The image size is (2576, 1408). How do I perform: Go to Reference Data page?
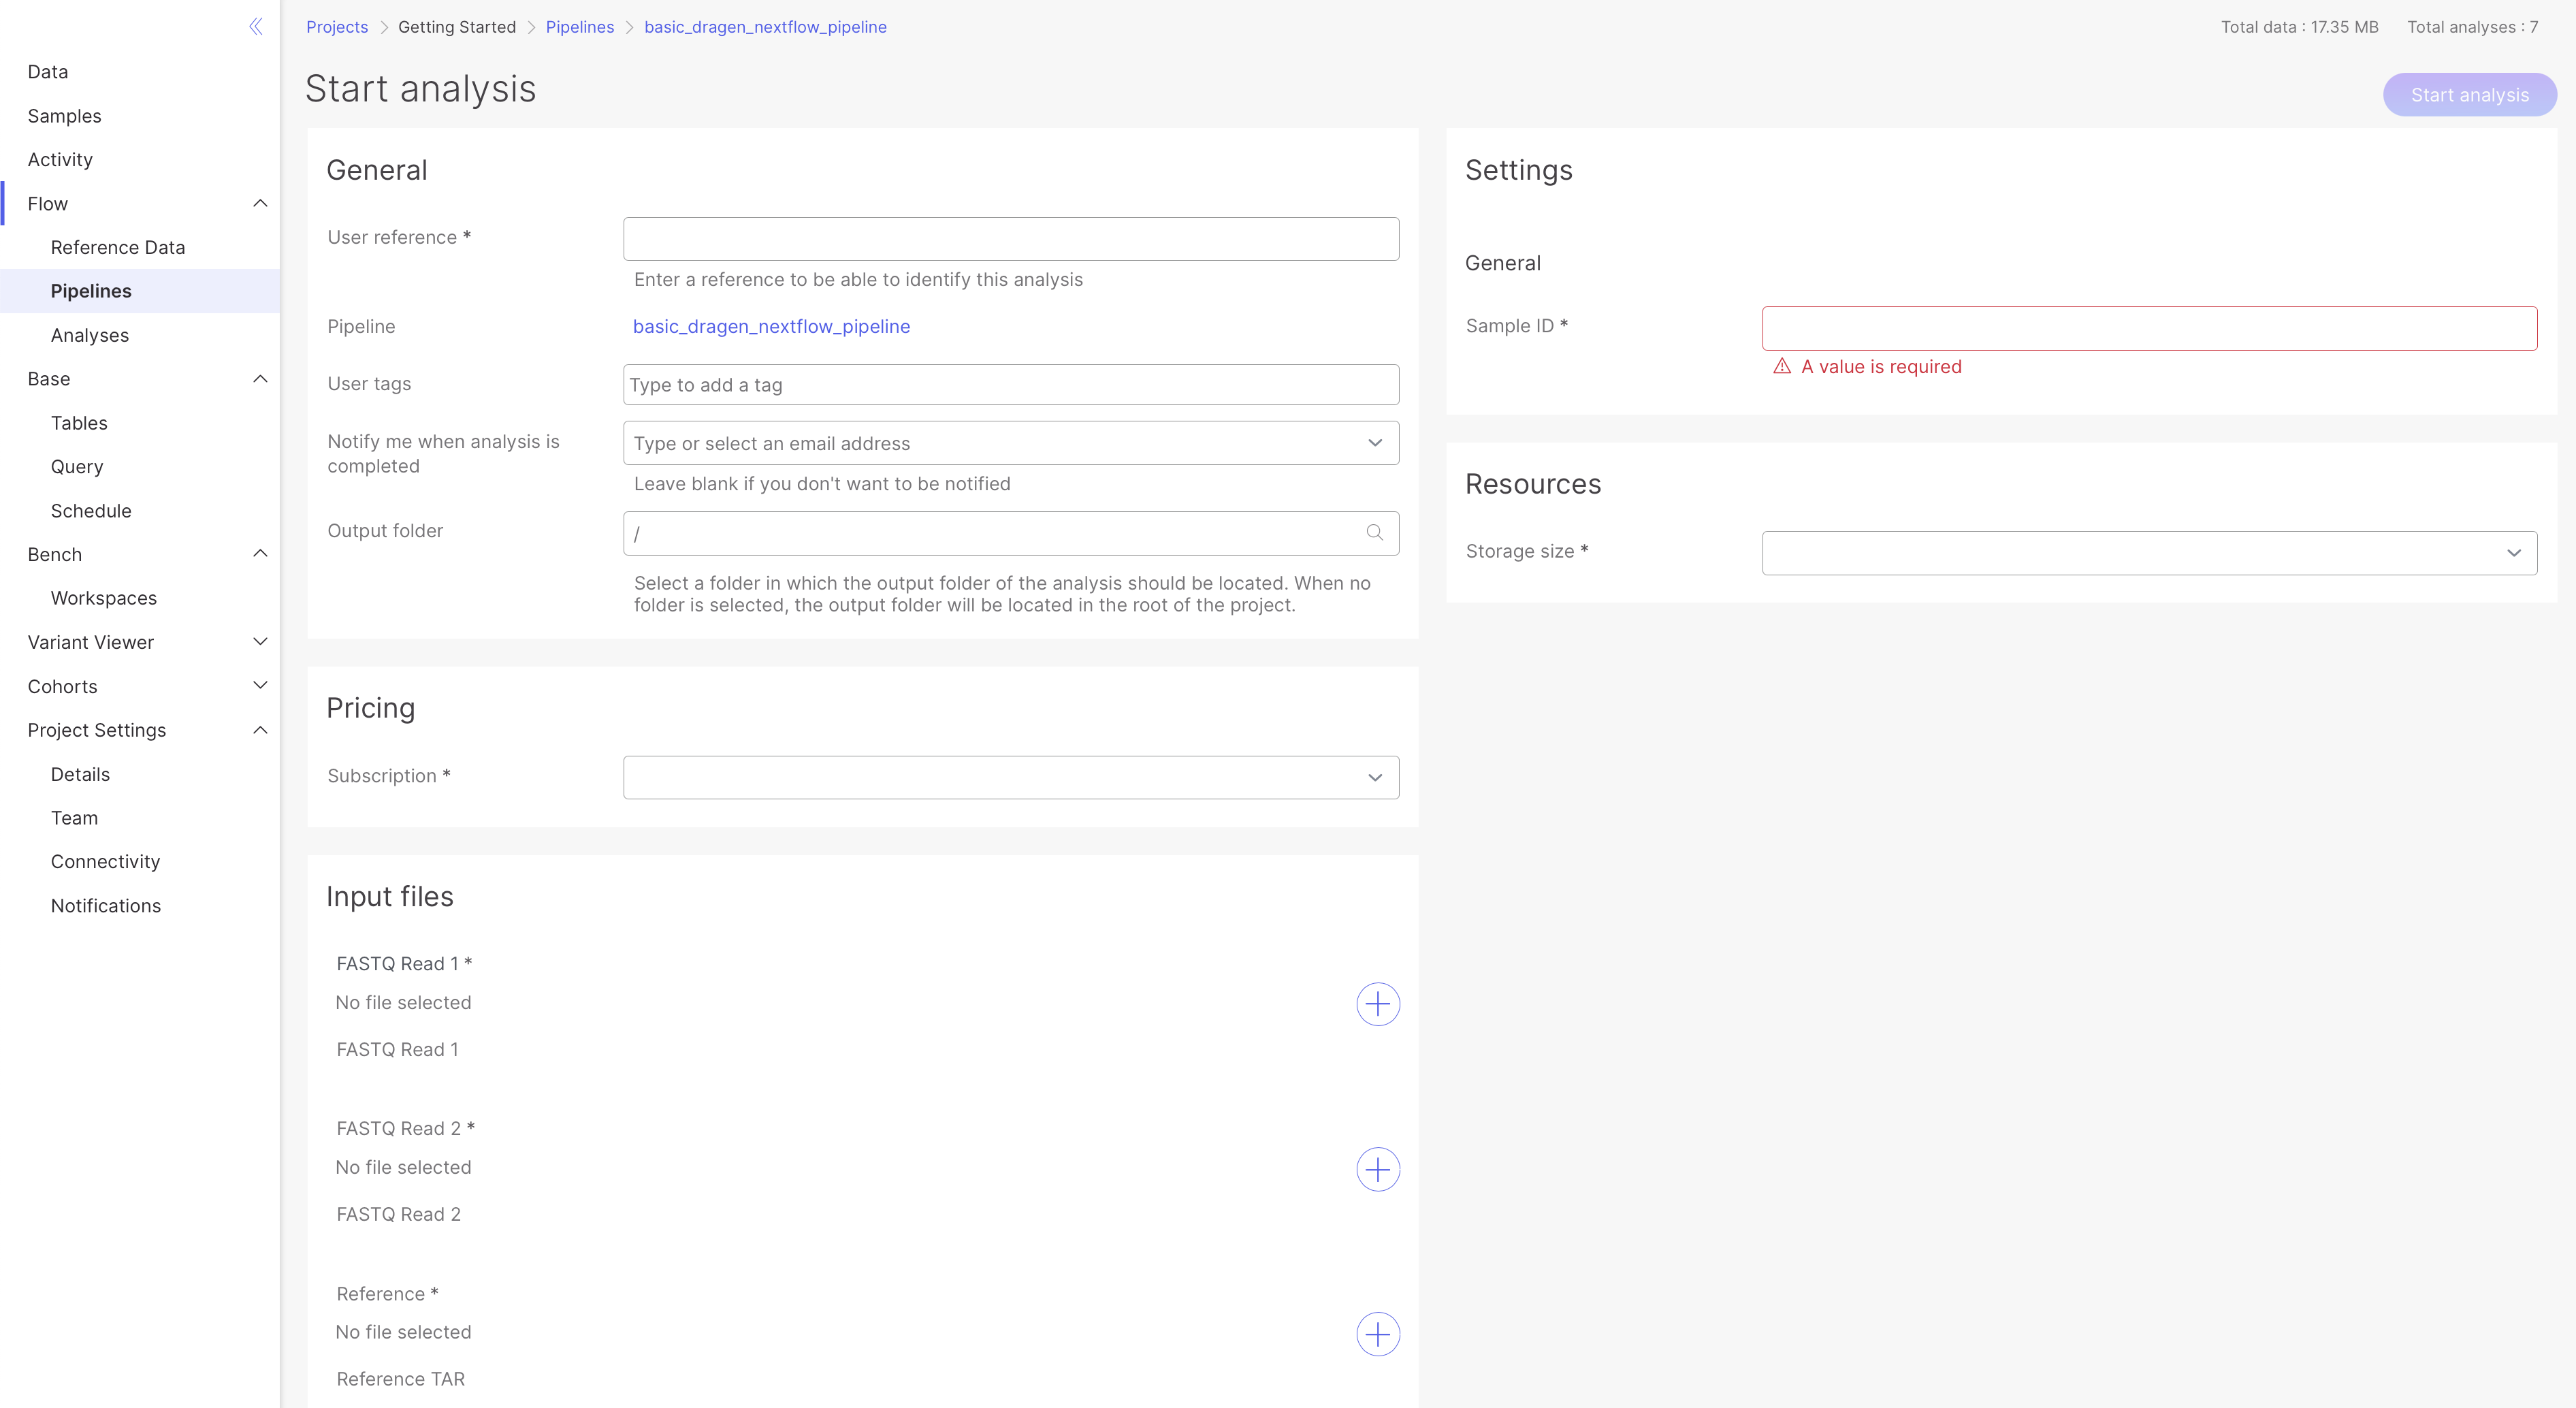tap(118, 247)
